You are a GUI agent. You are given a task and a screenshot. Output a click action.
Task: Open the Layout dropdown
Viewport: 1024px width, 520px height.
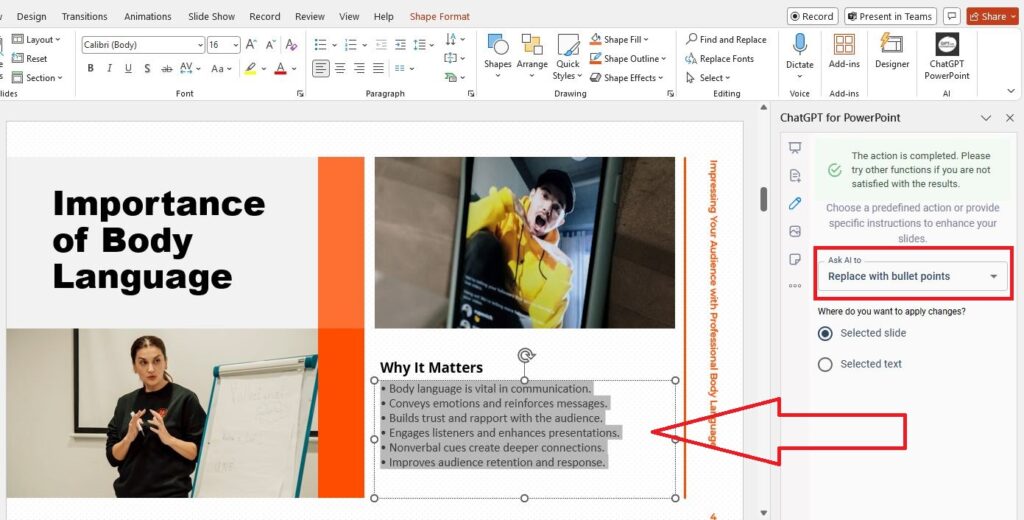pos(36,39)
